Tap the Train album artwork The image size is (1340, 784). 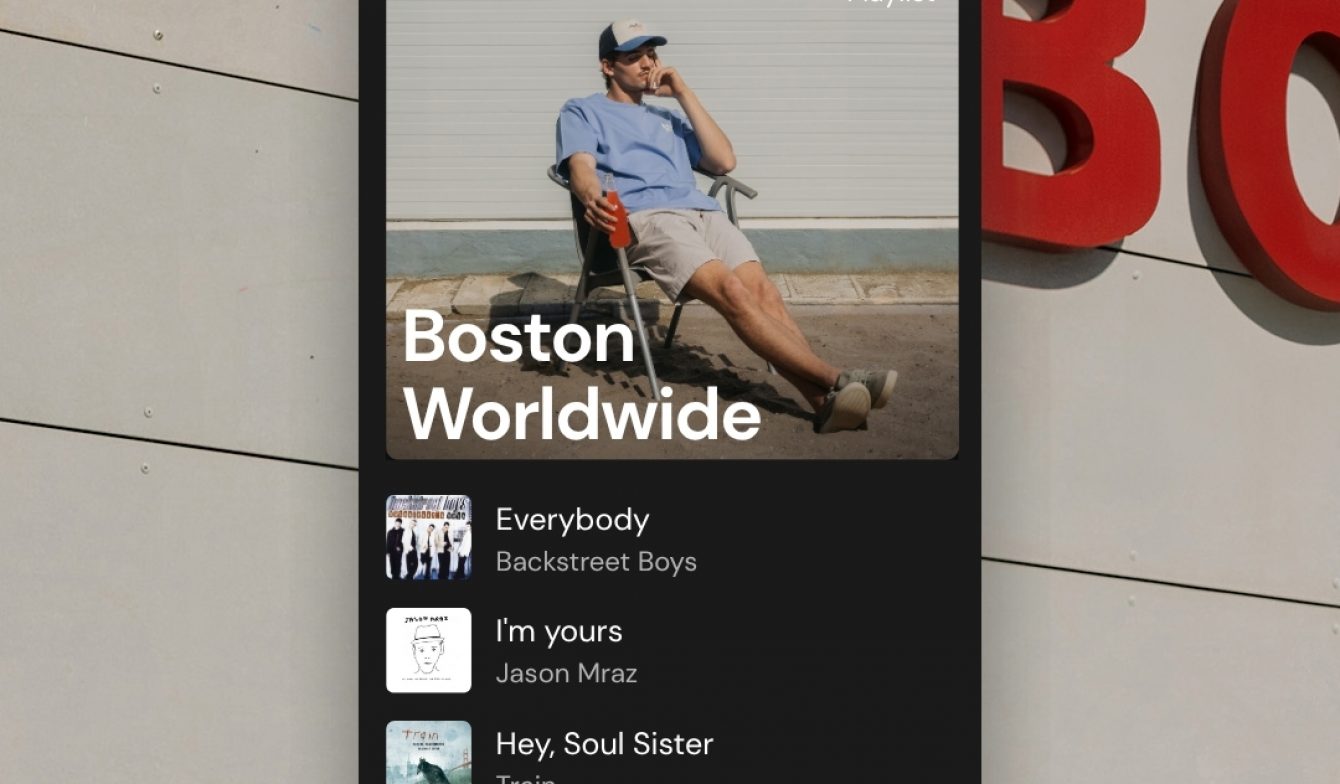point(429,752)
